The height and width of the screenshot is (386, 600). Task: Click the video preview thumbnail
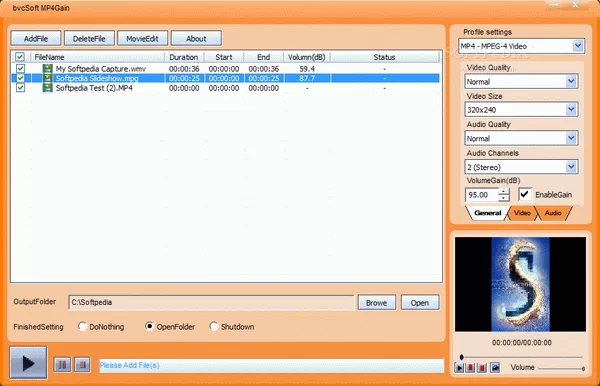click(x=520, y=284)
